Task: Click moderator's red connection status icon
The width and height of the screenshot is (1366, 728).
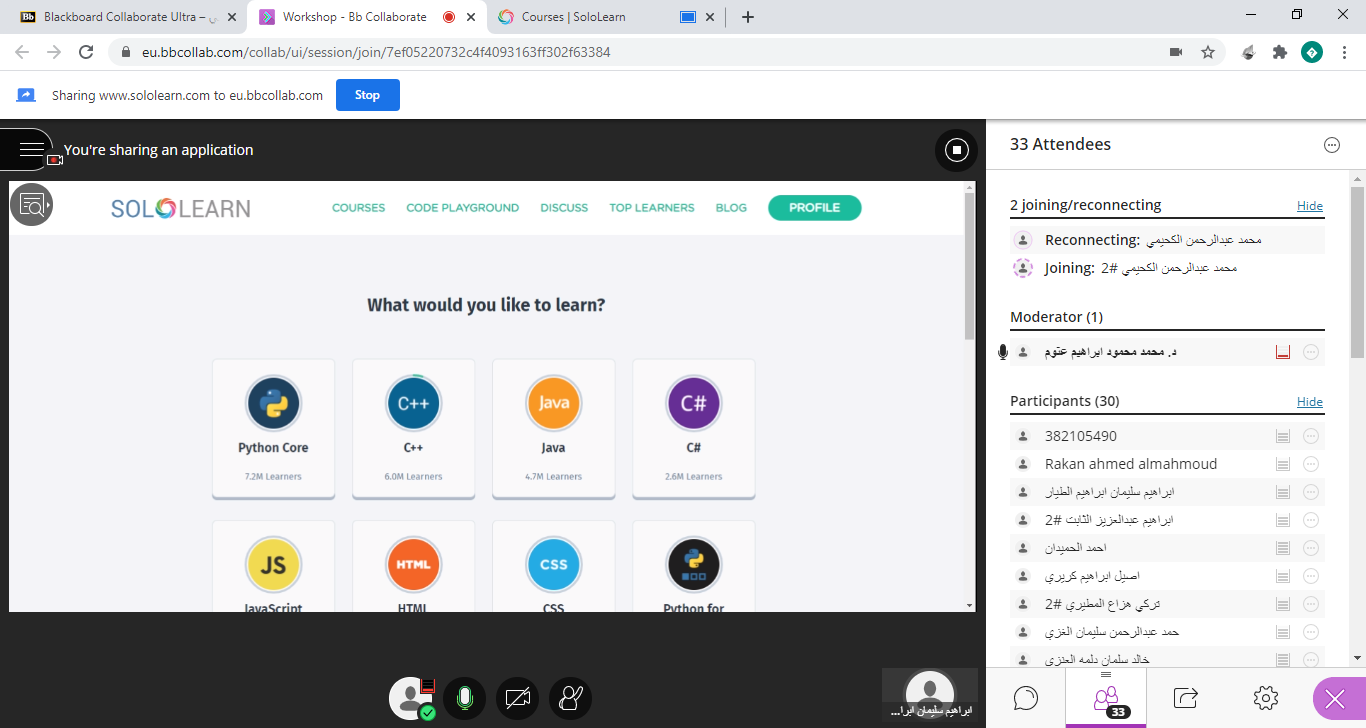Action: tap(1283, 352)
